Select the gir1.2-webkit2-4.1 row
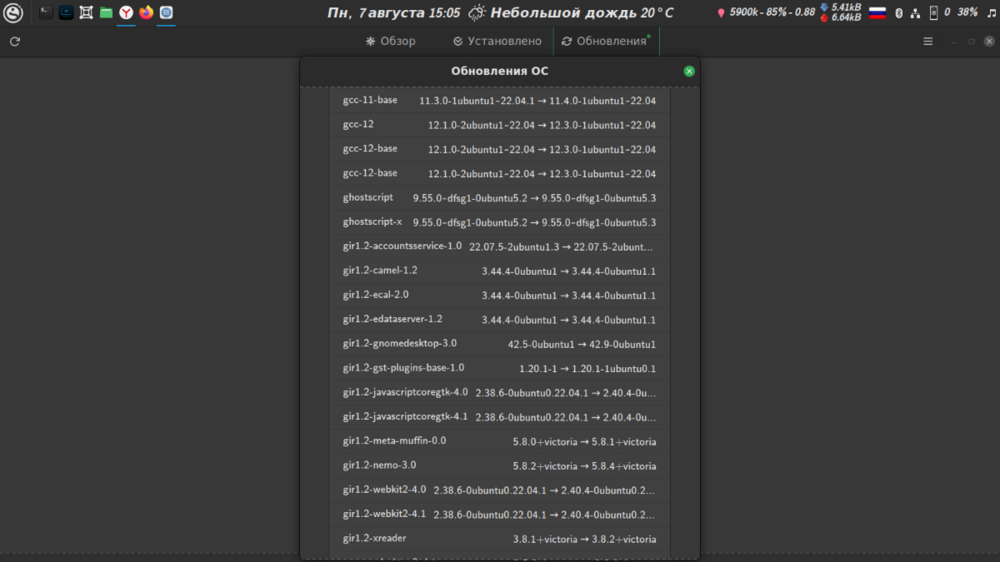Viewport: 1000px width, 562px height. pos(499,514)
